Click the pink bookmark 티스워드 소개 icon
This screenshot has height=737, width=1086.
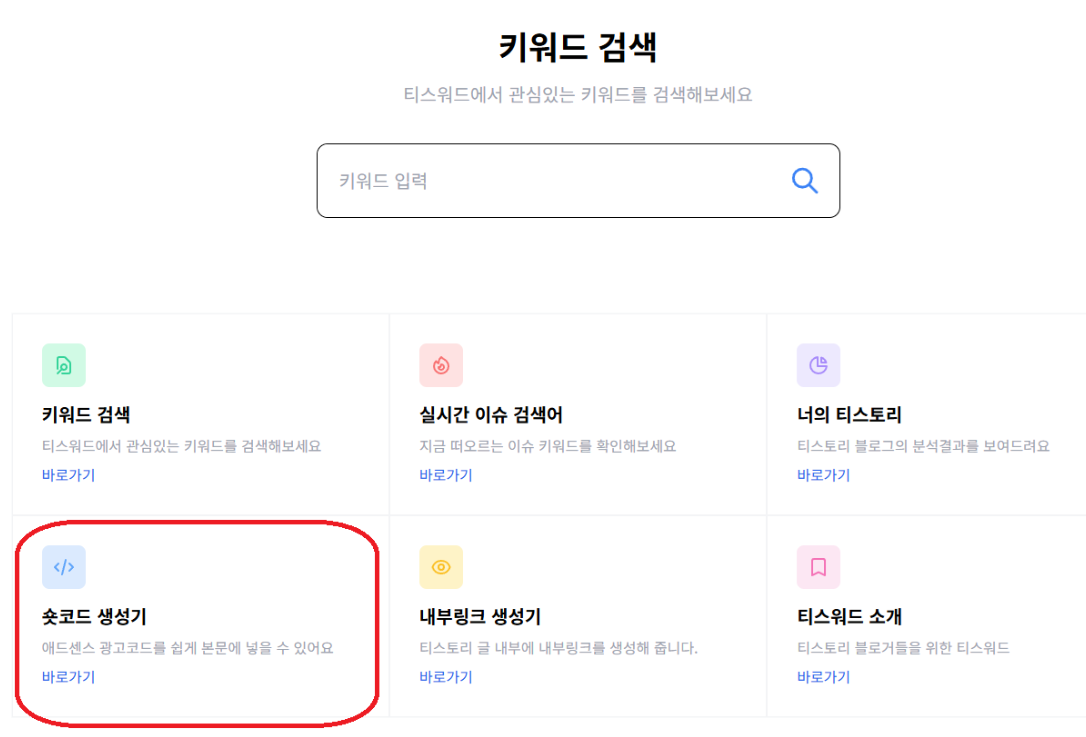819,567
